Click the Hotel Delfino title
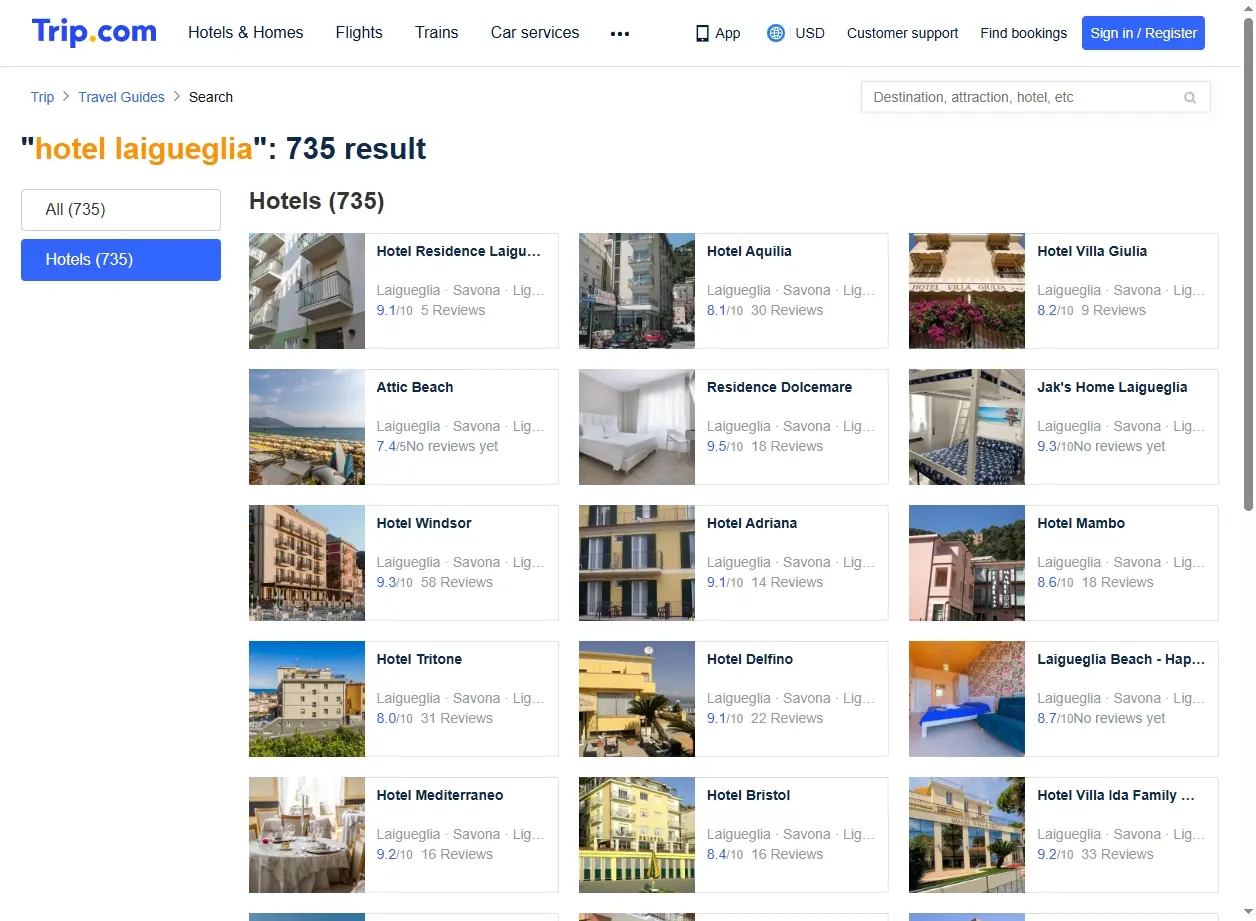 pyautogui.click(x=750, y=659)
